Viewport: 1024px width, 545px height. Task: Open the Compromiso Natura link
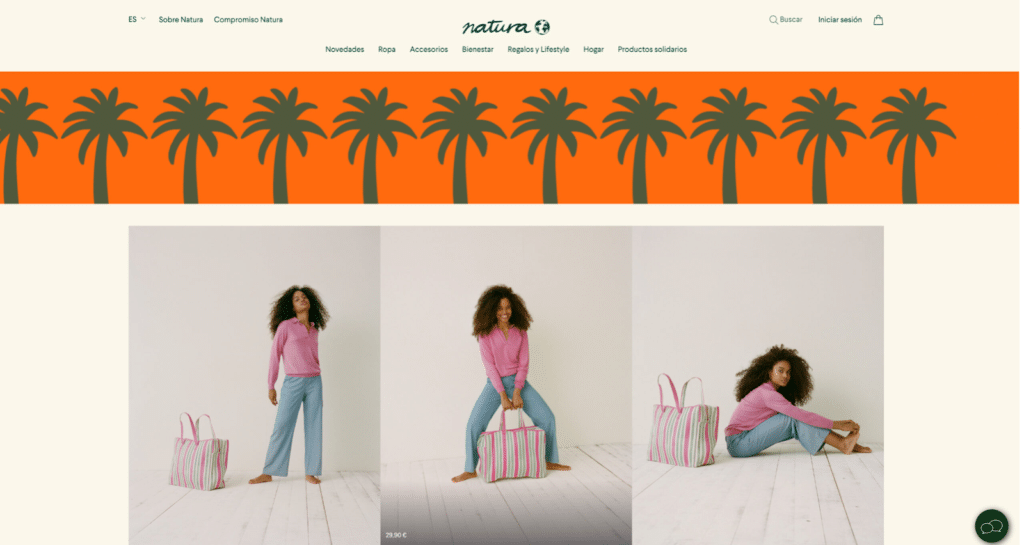click(x=248, y=20)
